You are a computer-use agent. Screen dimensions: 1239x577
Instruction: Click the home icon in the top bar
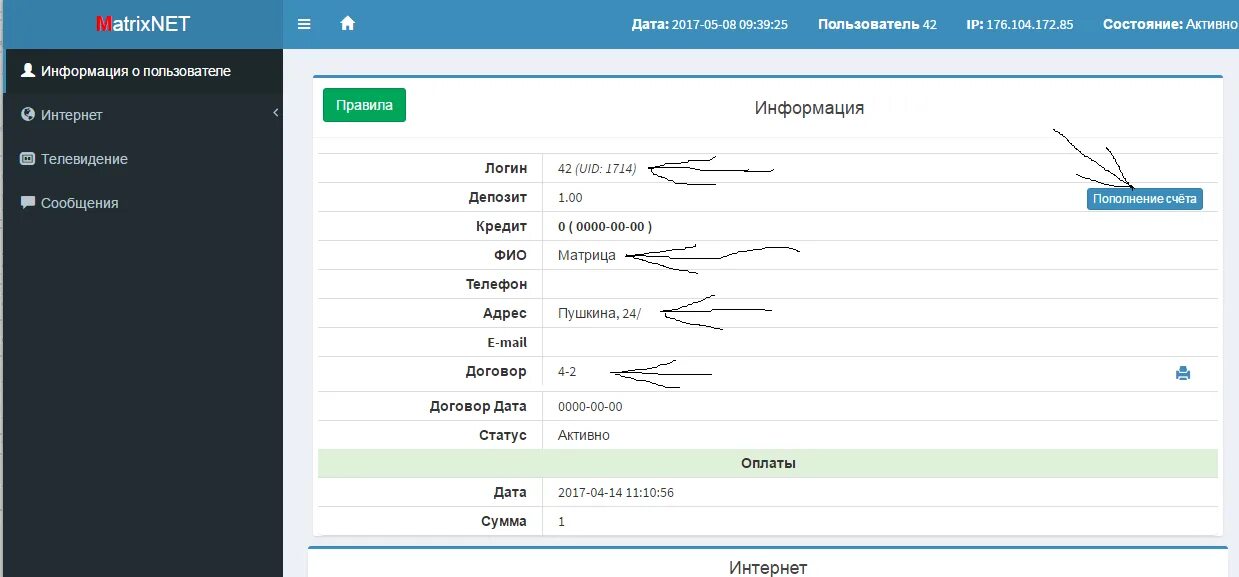(345, 23)
